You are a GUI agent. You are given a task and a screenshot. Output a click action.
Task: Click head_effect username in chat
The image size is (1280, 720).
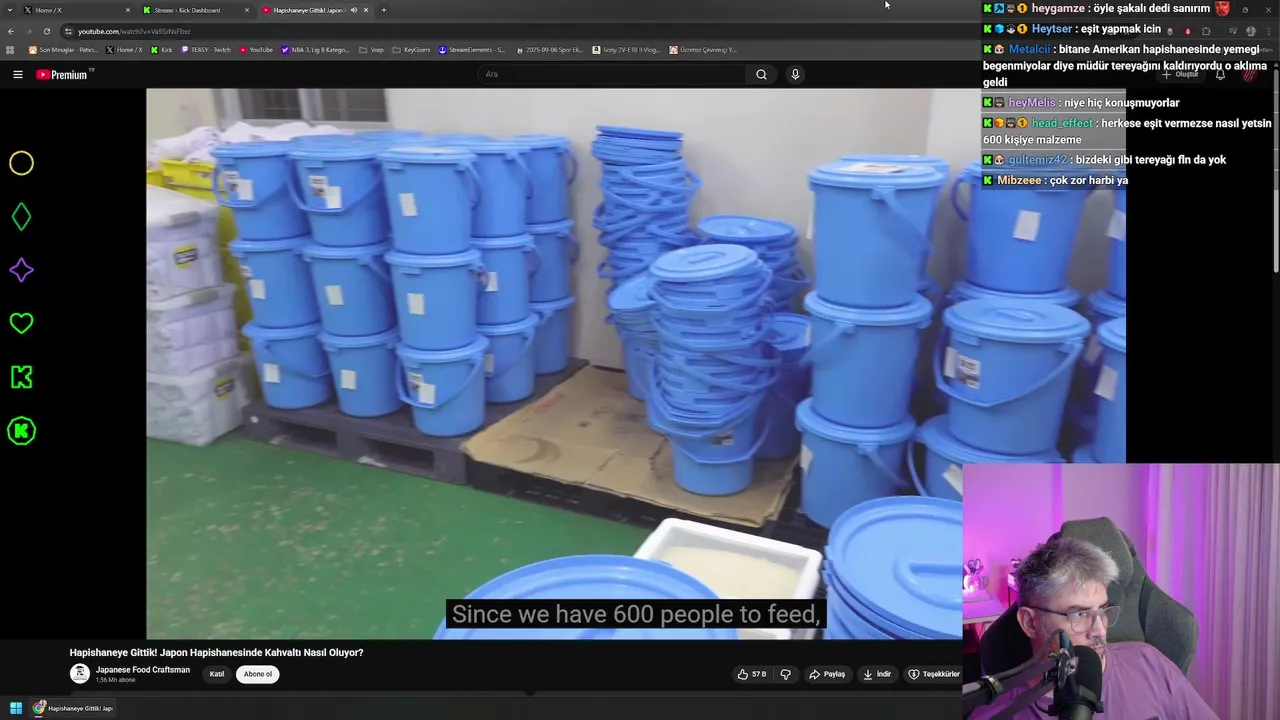coord(1062,123)
